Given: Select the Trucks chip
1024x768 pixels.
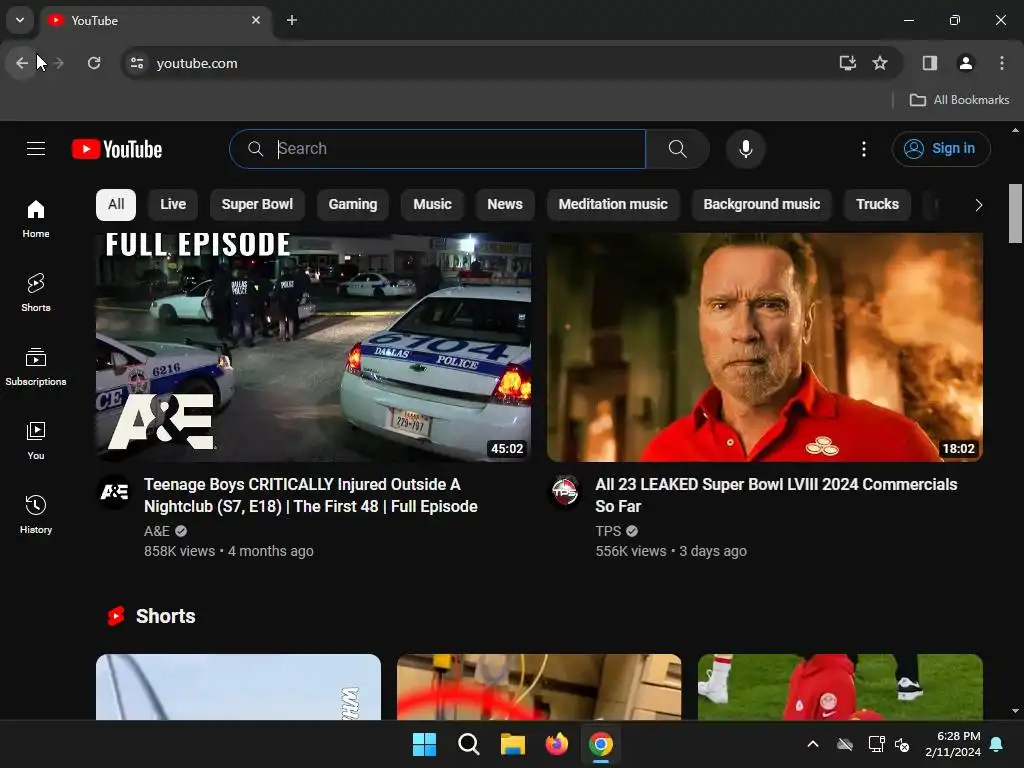Looking at the screenshot, I should point(878,204).
